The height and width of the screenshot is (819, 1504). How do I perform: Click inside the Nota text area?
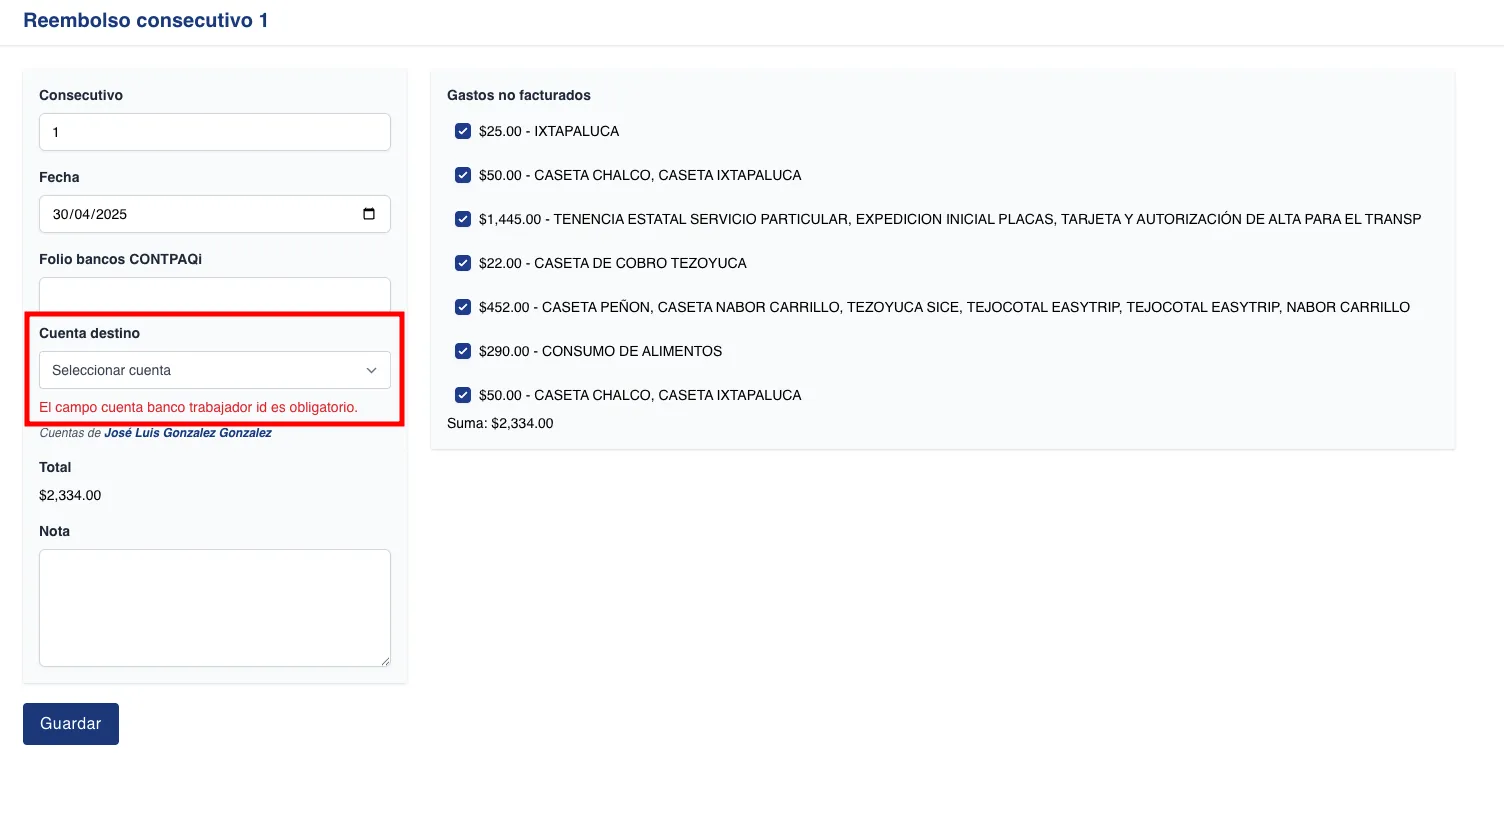click(215, 608)
